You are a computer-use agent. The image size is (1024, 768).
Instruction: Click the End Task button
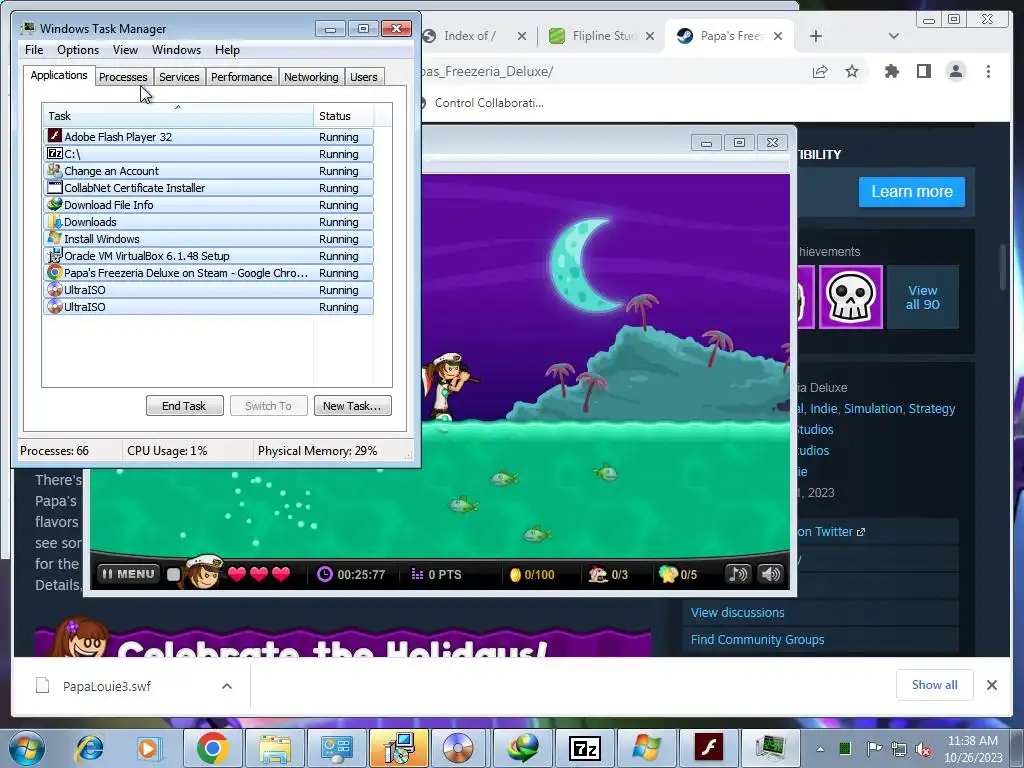click(x=184, y=406)
